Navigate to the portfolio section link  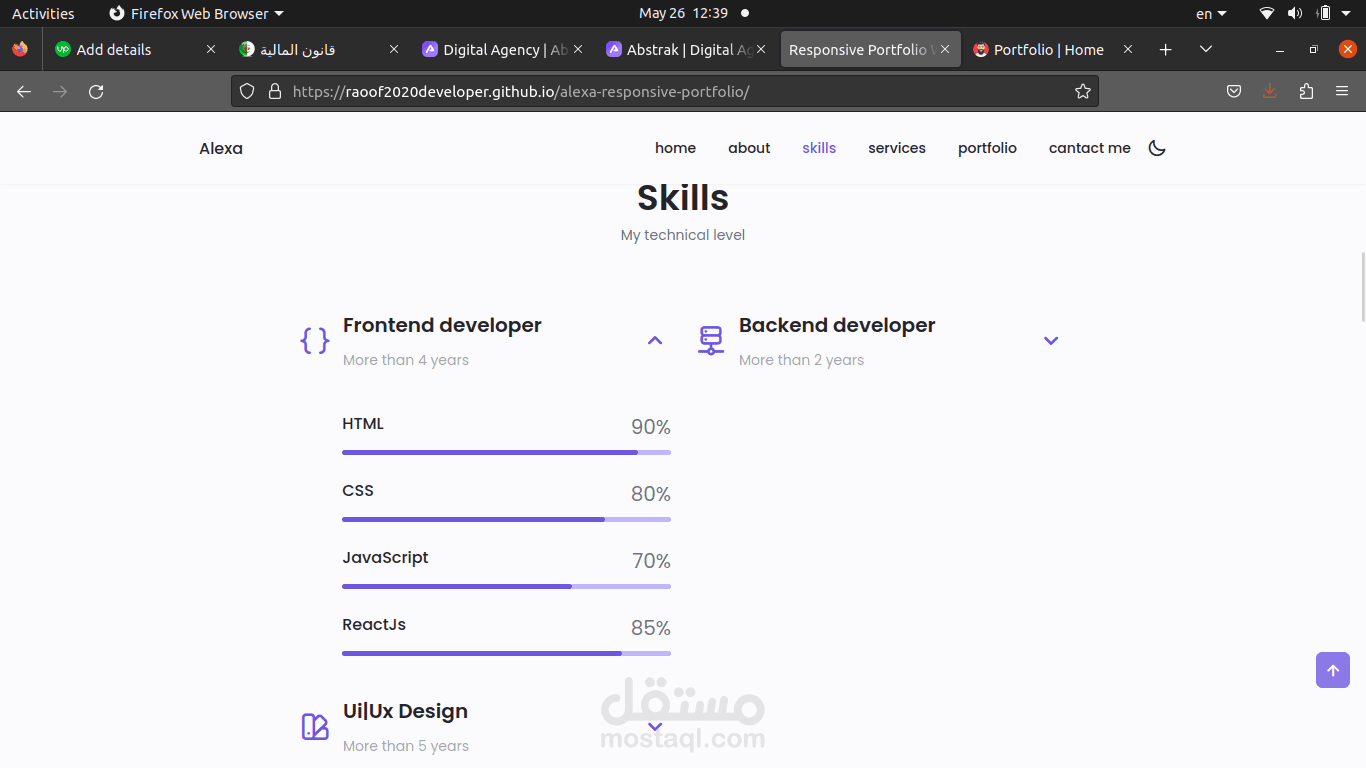click(x=987, y=148)
